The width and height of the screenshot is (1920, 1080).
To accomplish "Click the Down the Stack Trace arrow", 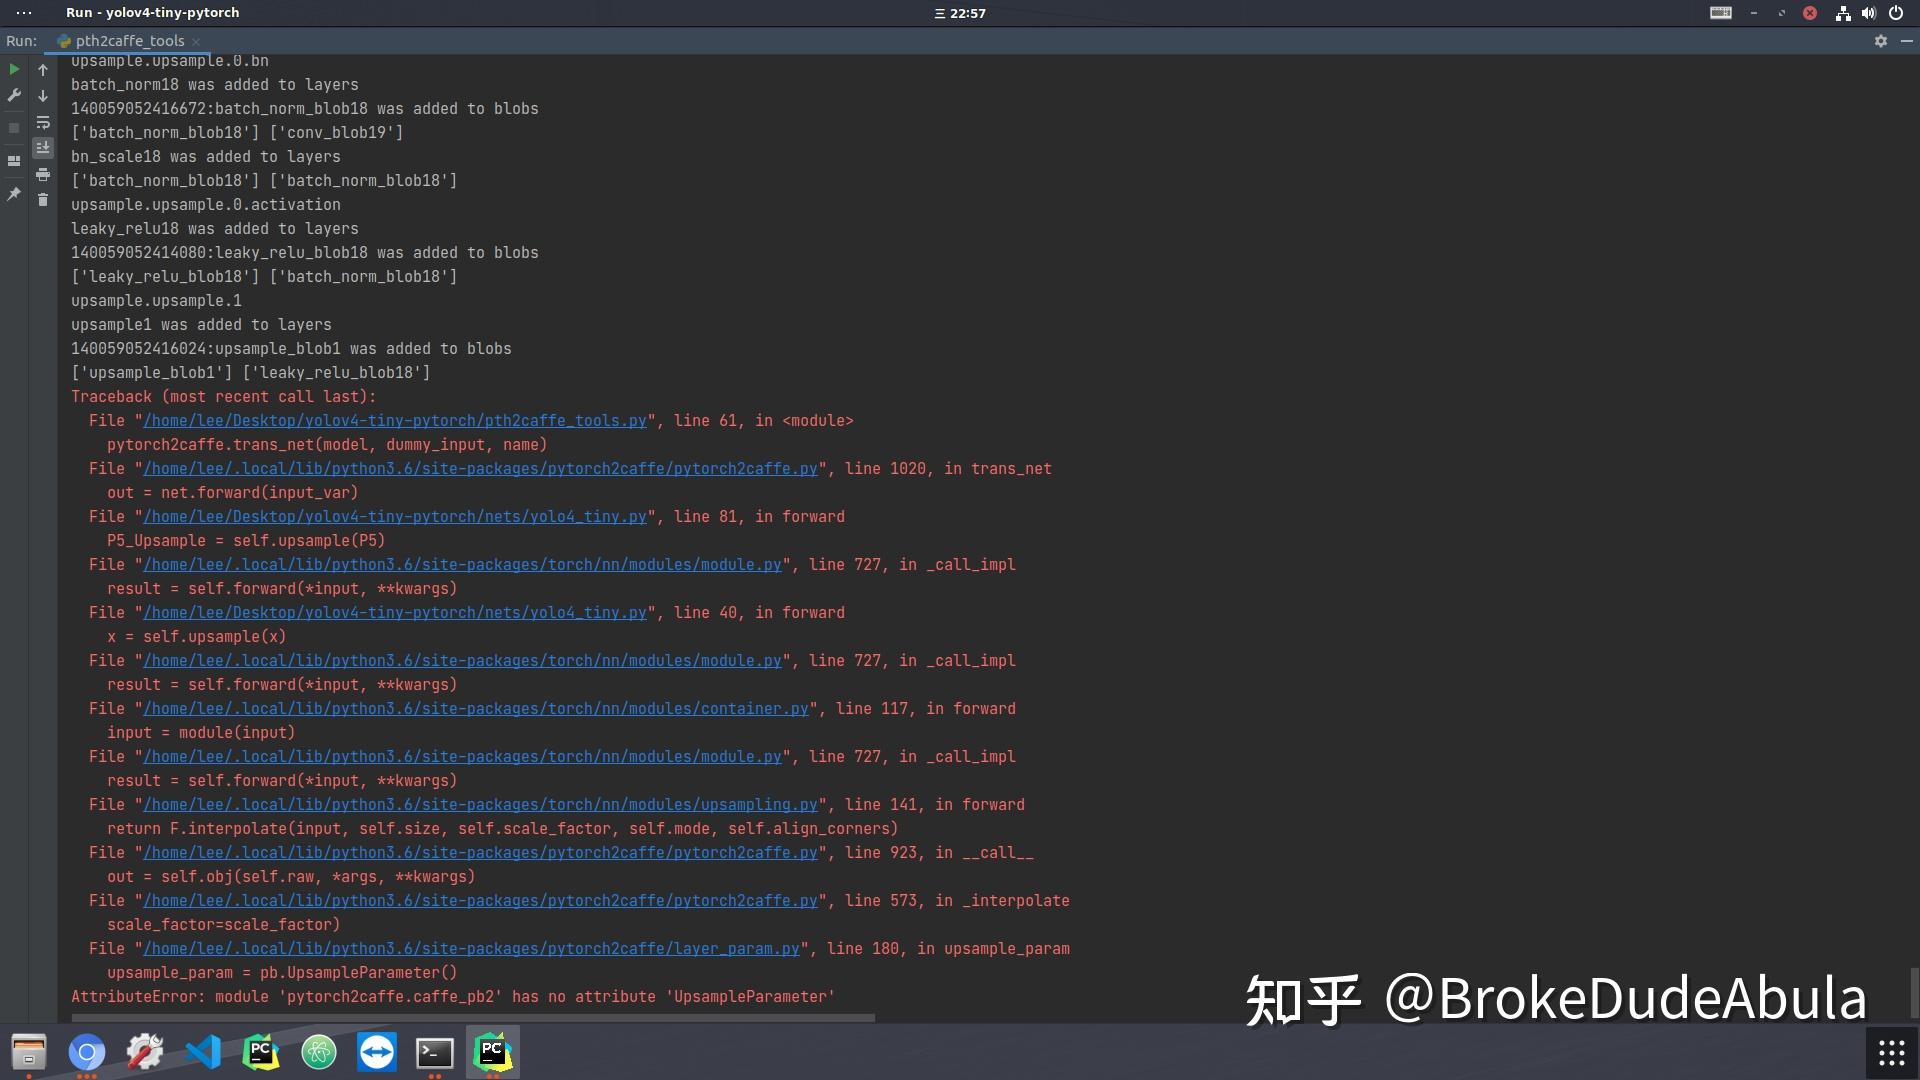I will (x=43, y=96).
